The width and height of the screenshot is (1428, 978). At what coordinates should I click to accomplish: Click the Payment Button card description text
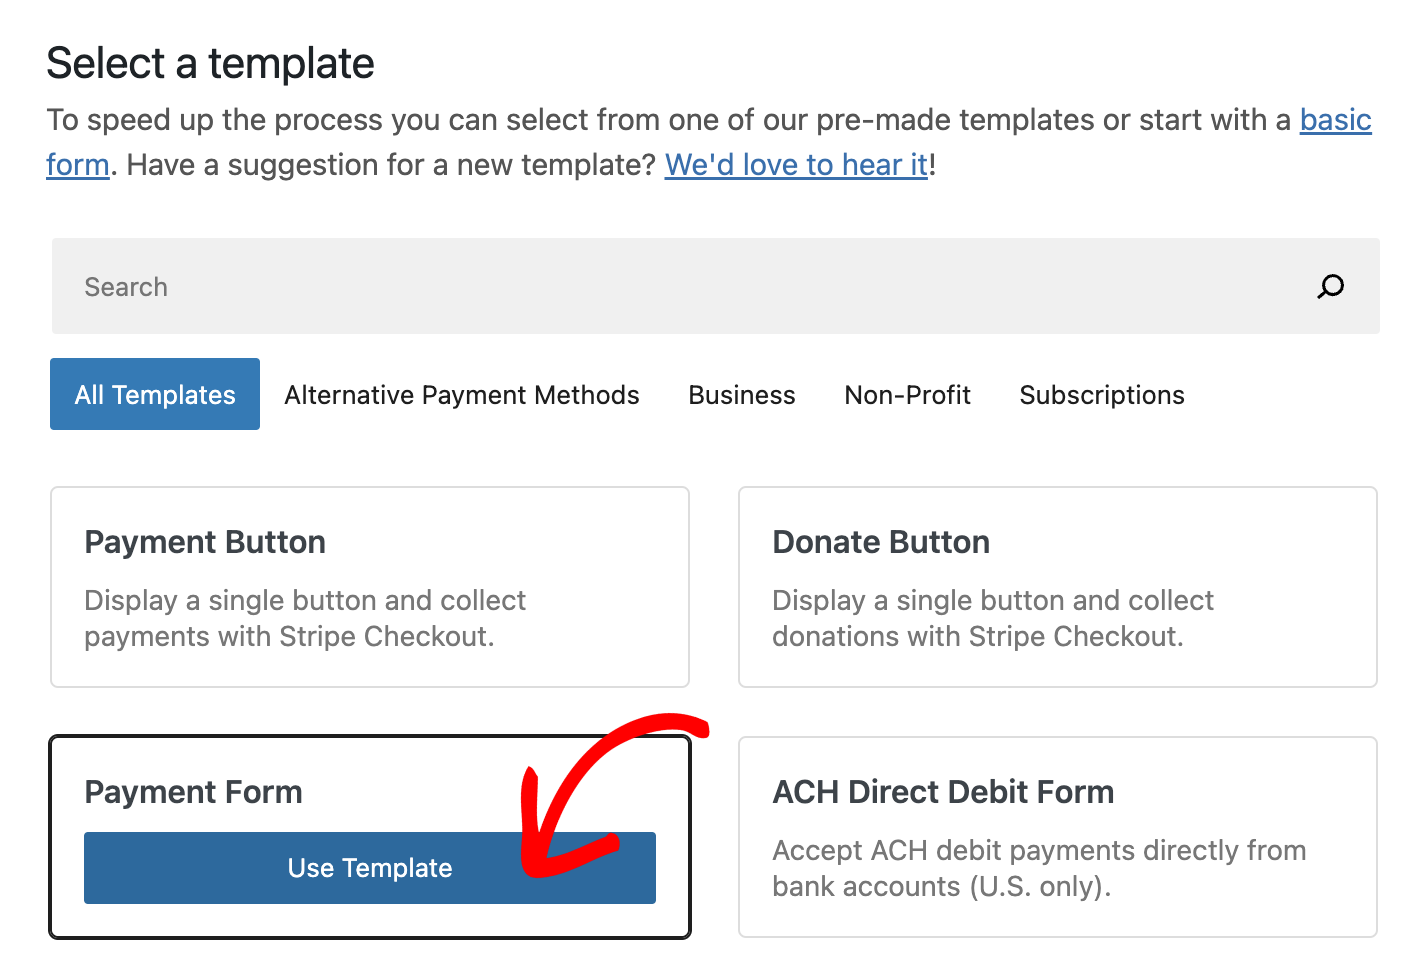(304, 618)
